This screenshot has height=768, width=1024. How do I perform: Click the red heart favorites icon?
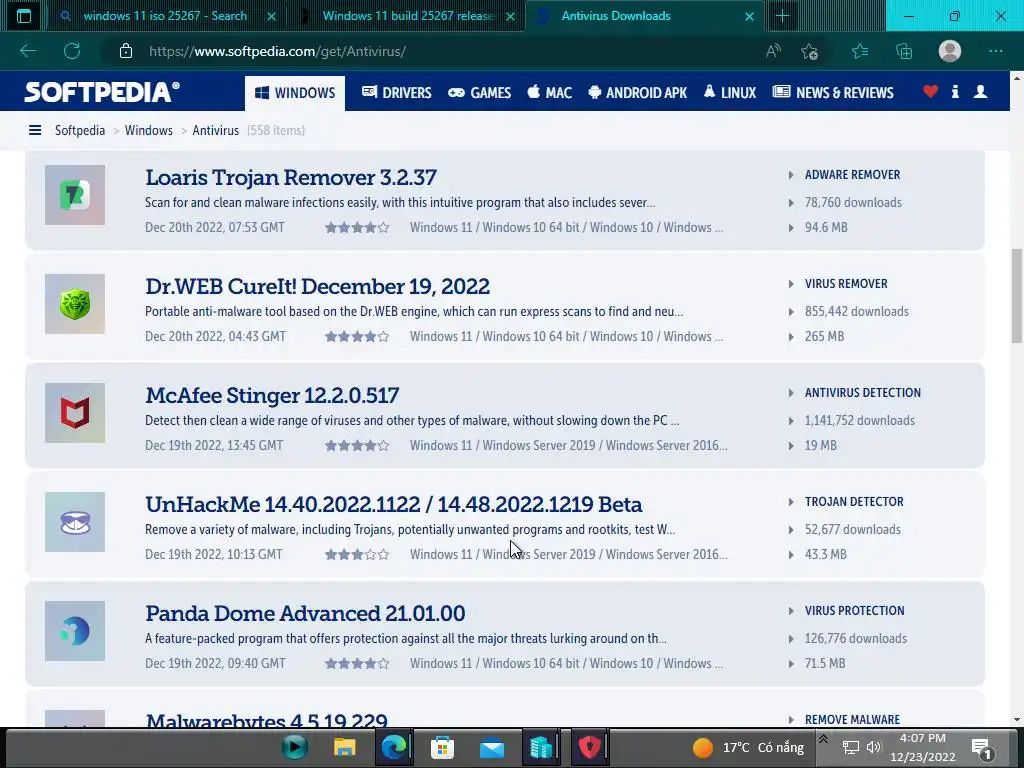[931, 91]
